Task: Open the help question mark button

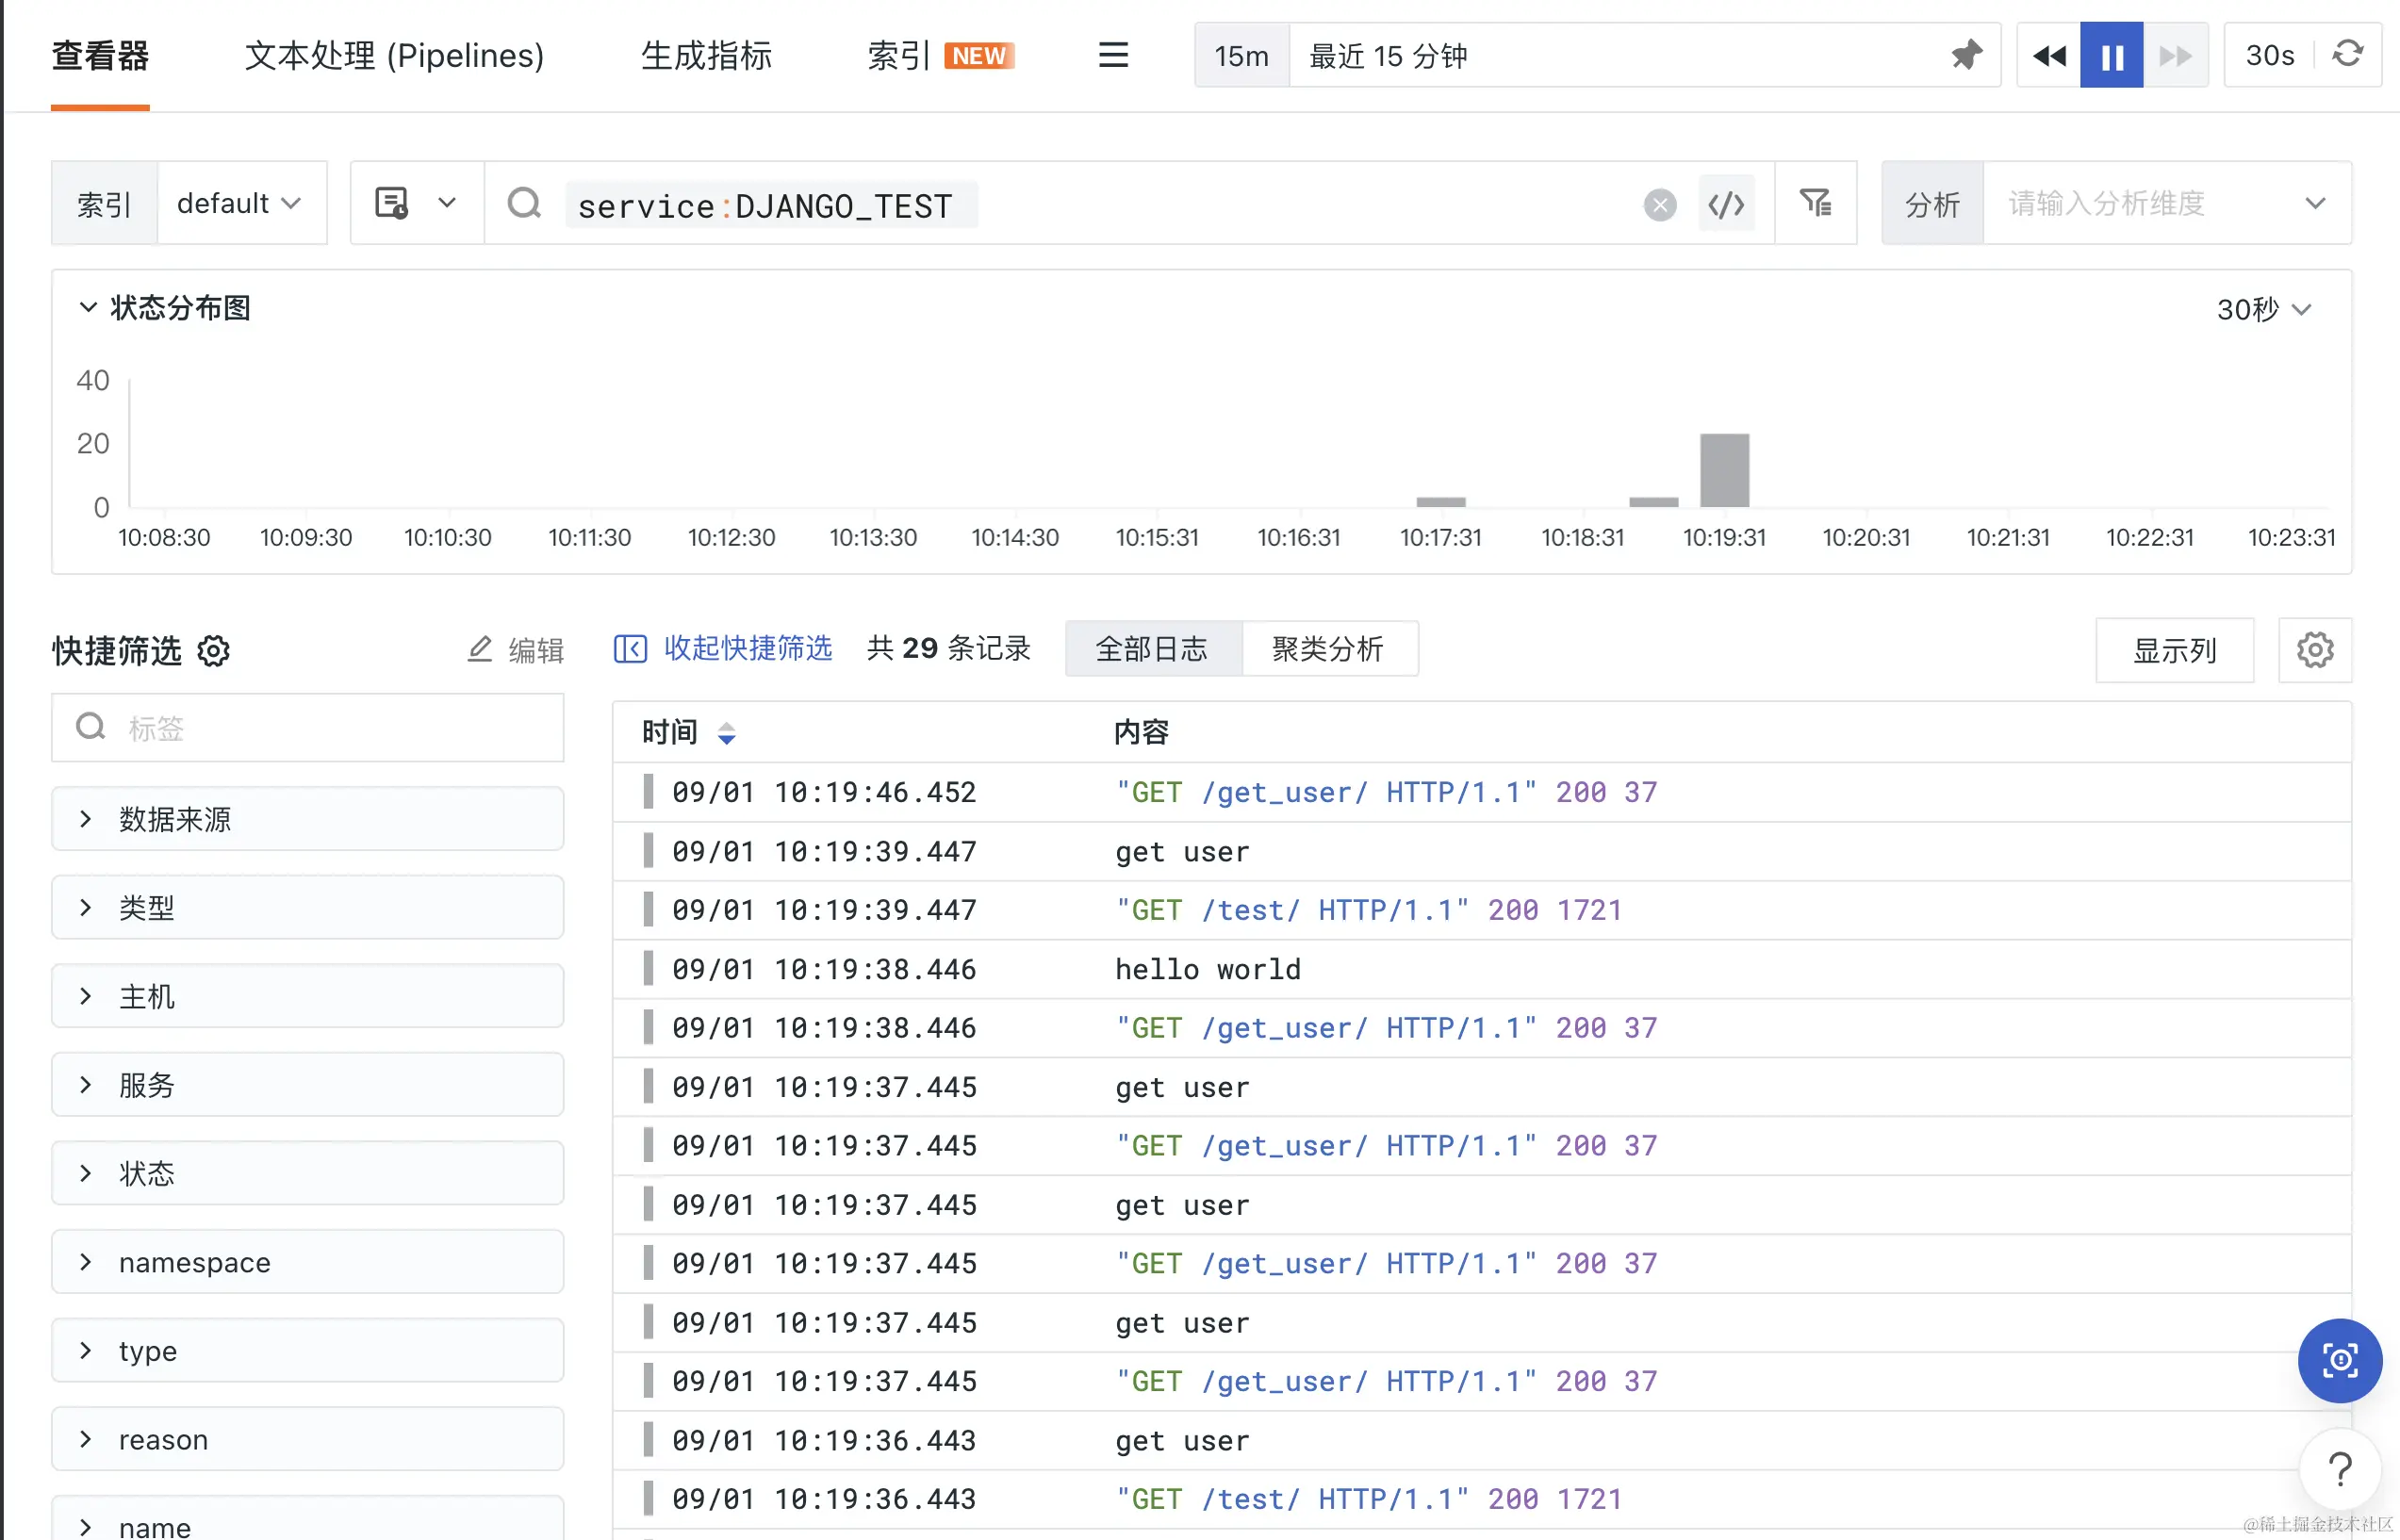Action: point(2340,1470)
